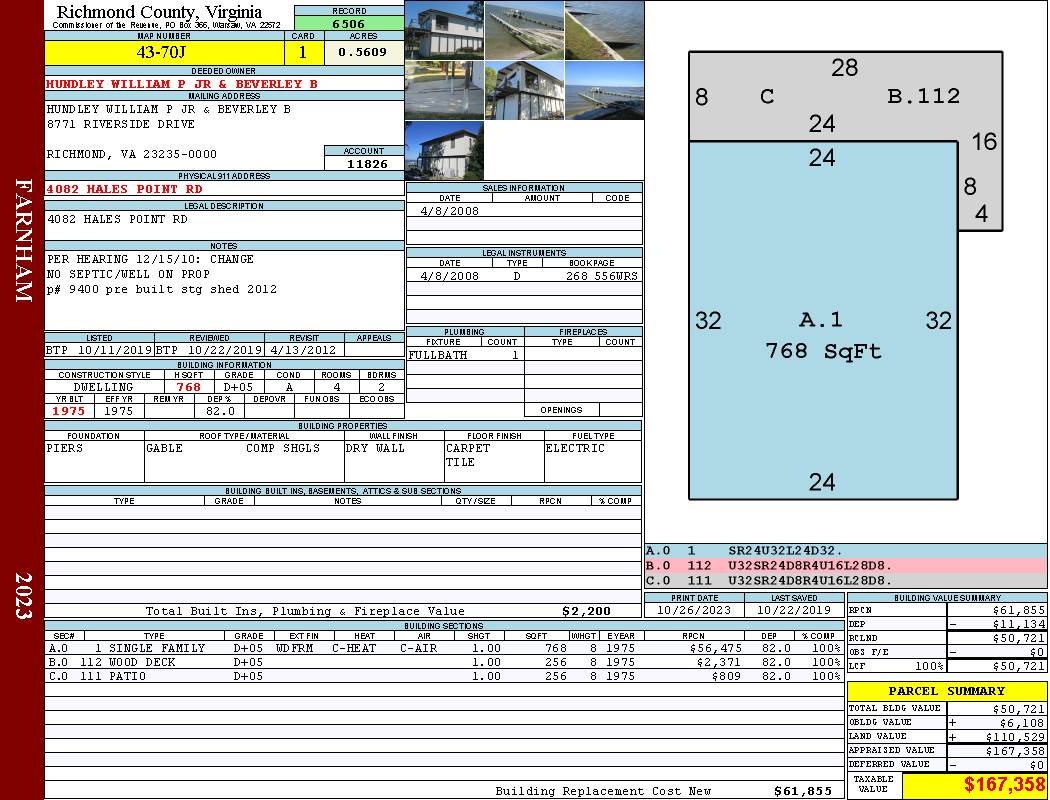Click the sketch code row A.0 SR24U32L24D32
Screen dimensions: 1050x800
pyautogui.click(x=846, y=551)
